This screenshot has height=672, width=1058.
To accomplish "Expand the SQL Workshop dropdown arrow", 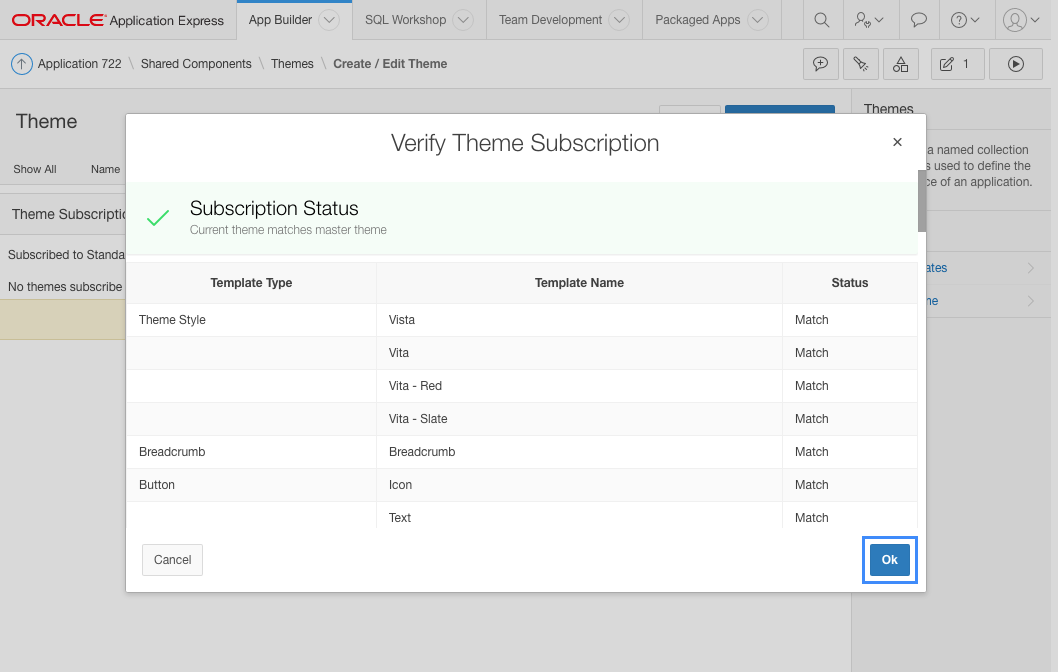I will 462,20.
